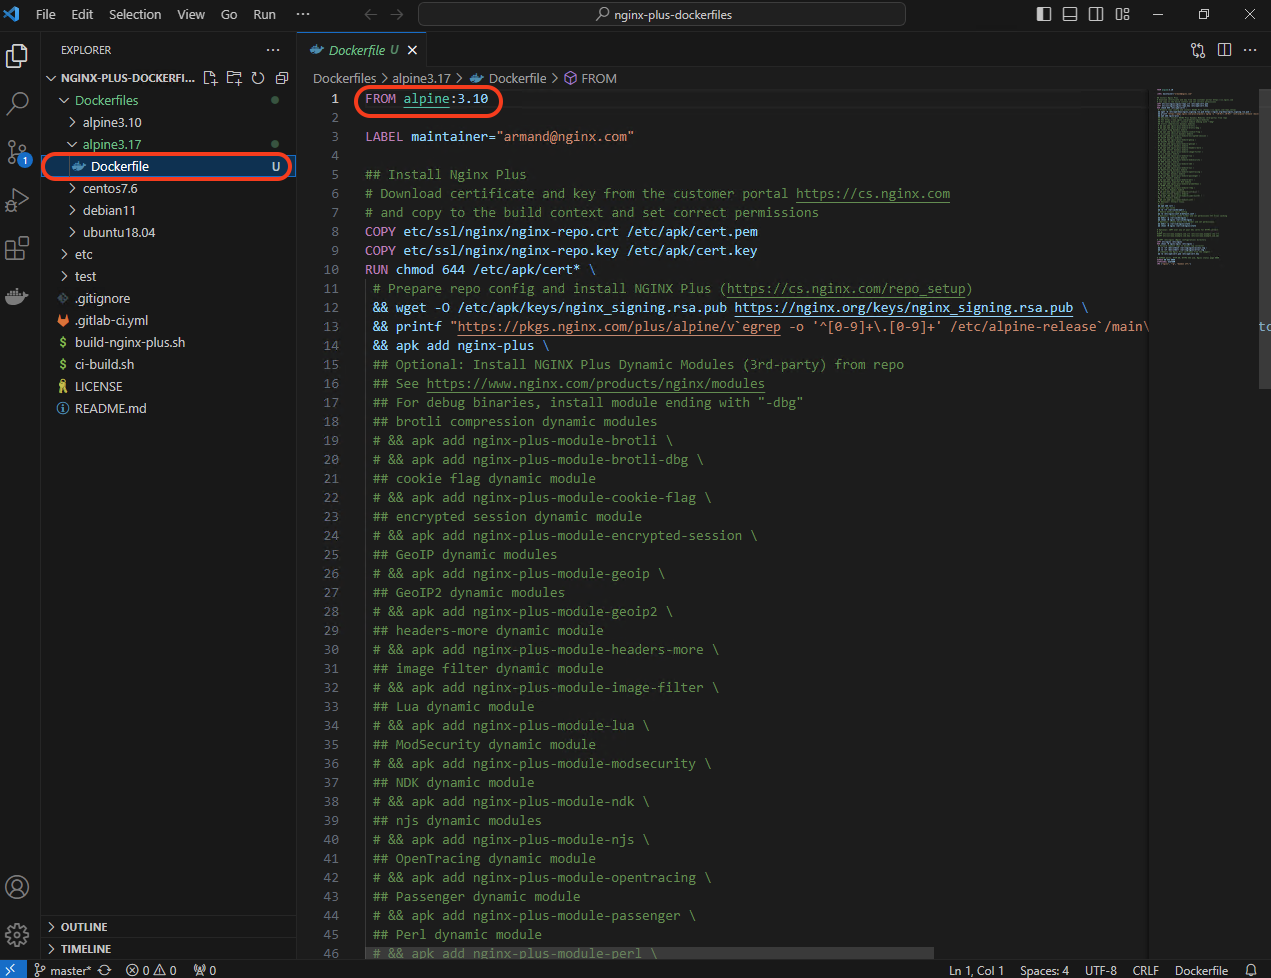Go back with navigation arrow
Image resolution: width=1271 pixels, height=978 pixels.
371,15
